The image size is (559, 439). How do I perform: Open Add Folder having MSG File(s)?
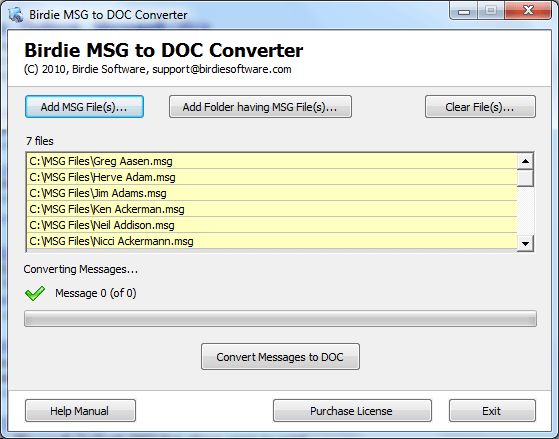[x=260, y=107]
